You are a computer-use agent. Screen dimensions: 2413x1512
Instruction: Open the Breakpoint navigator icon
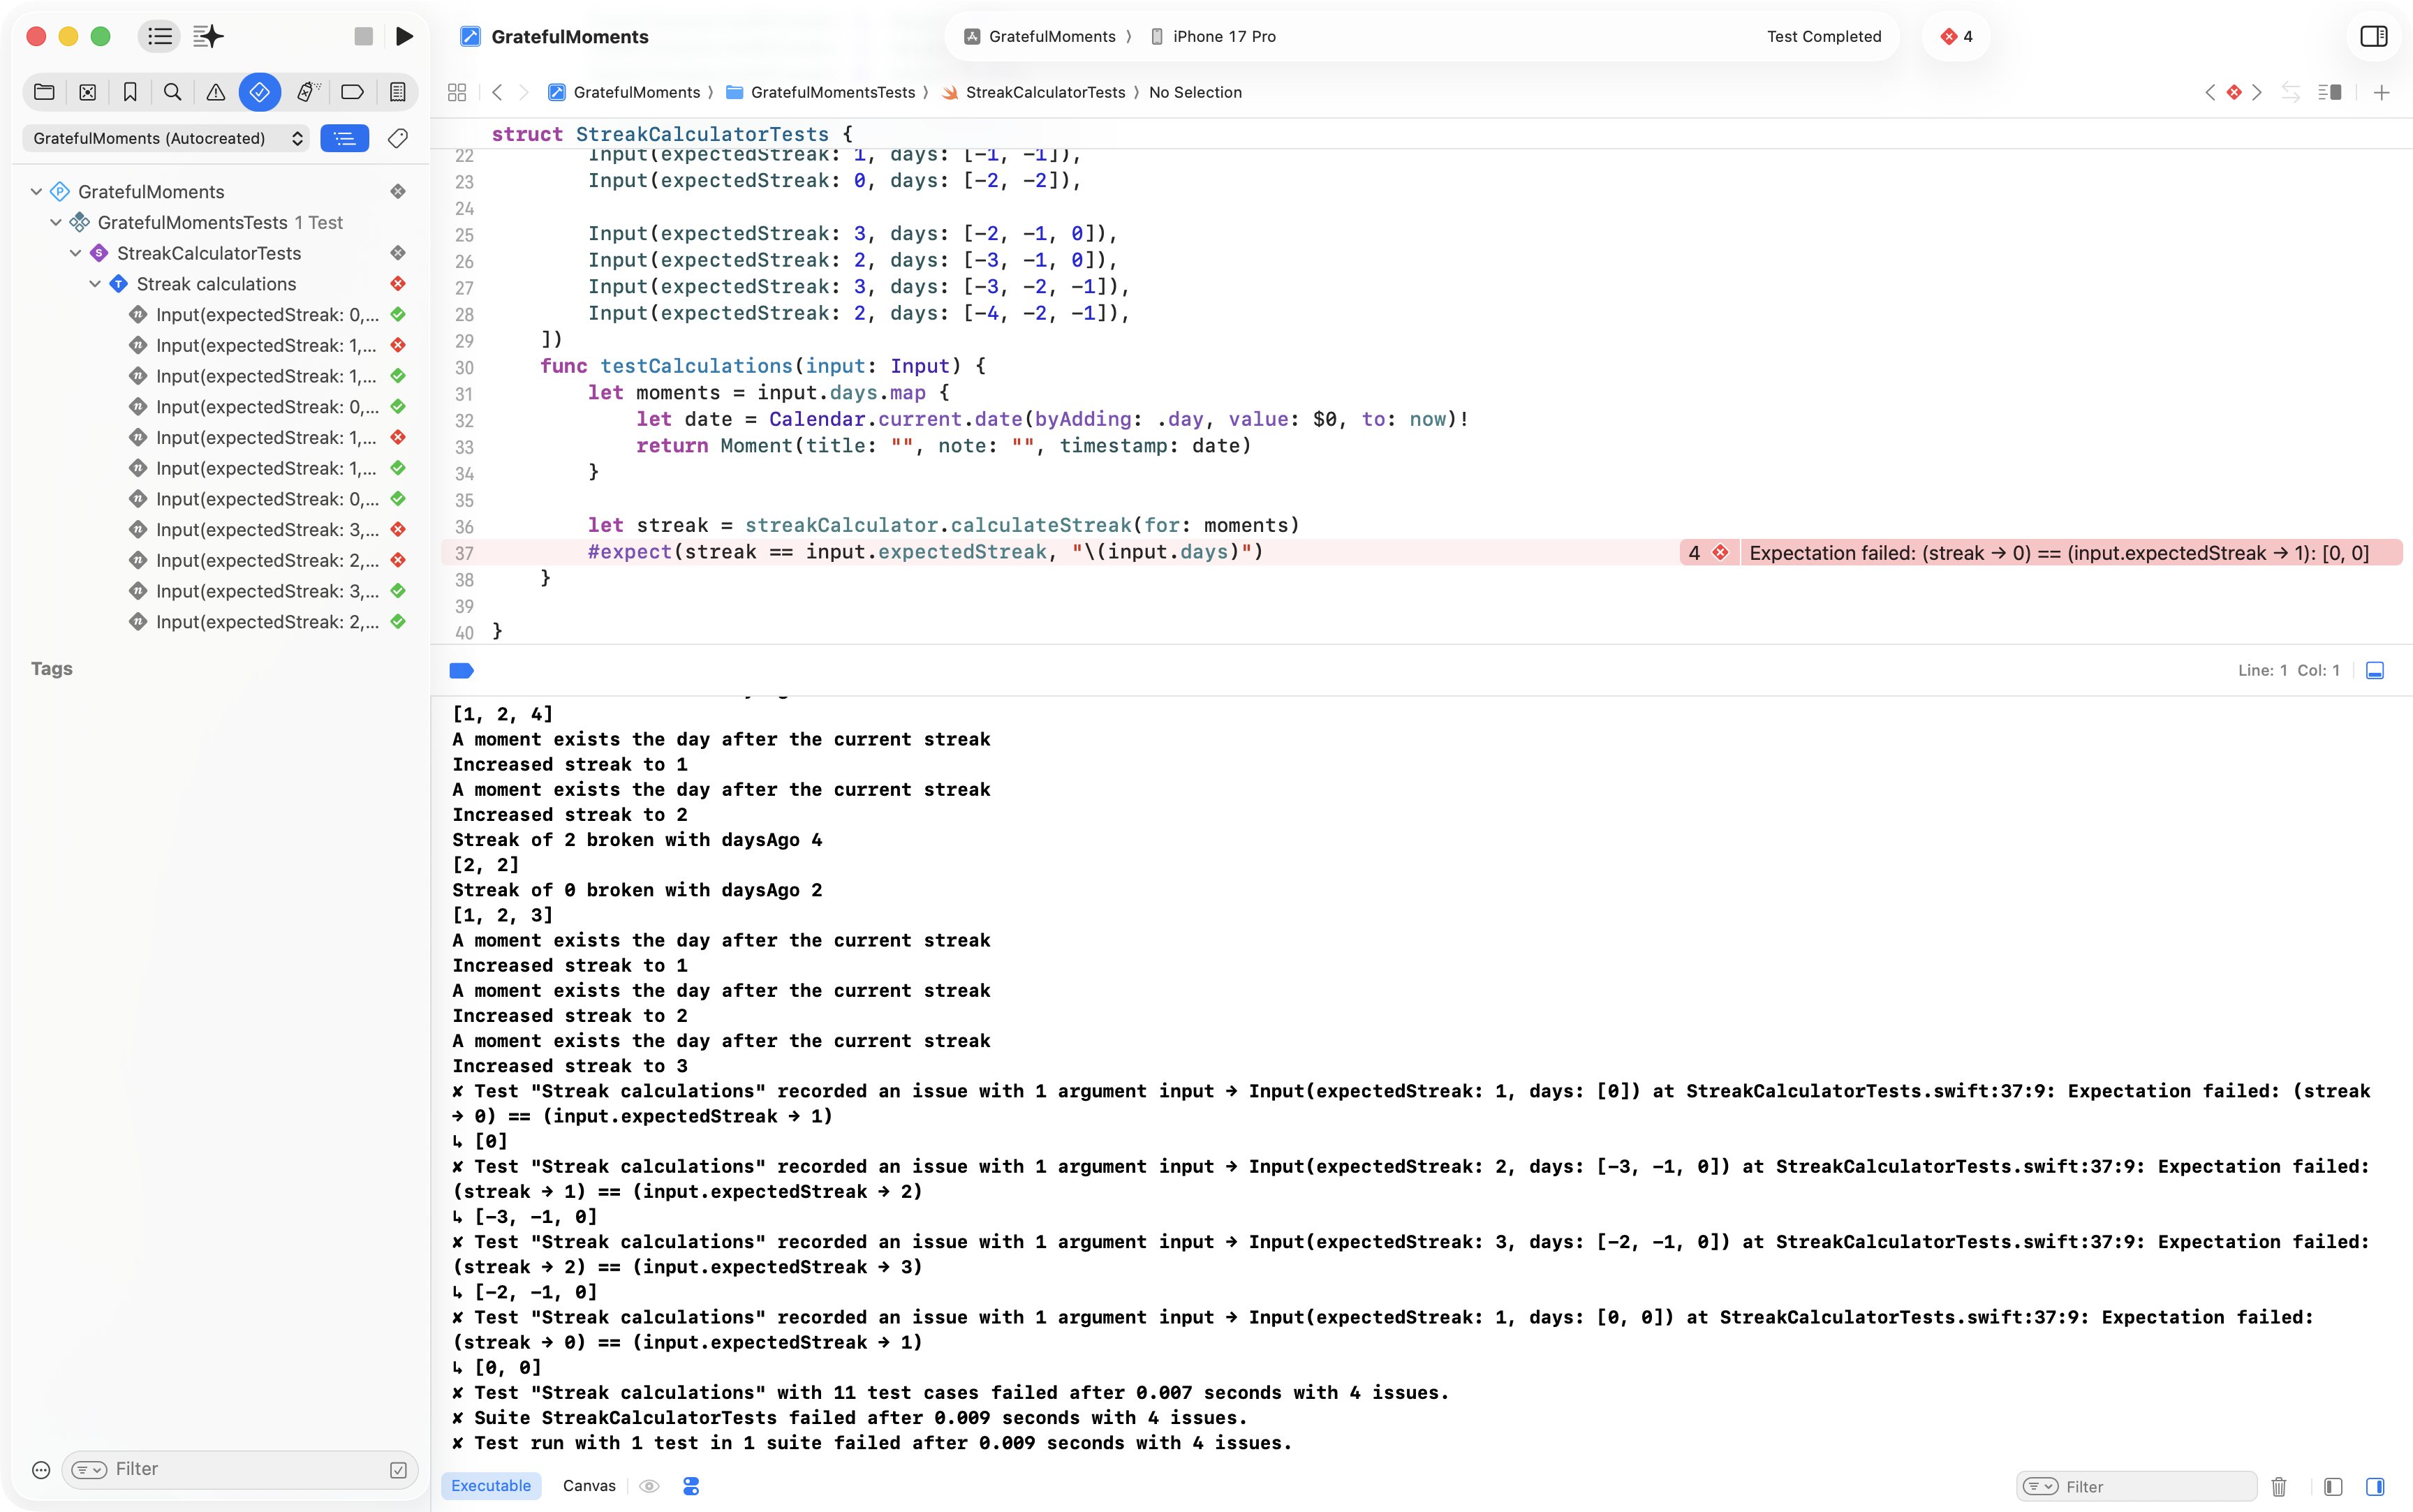click(x=352, y=92)
